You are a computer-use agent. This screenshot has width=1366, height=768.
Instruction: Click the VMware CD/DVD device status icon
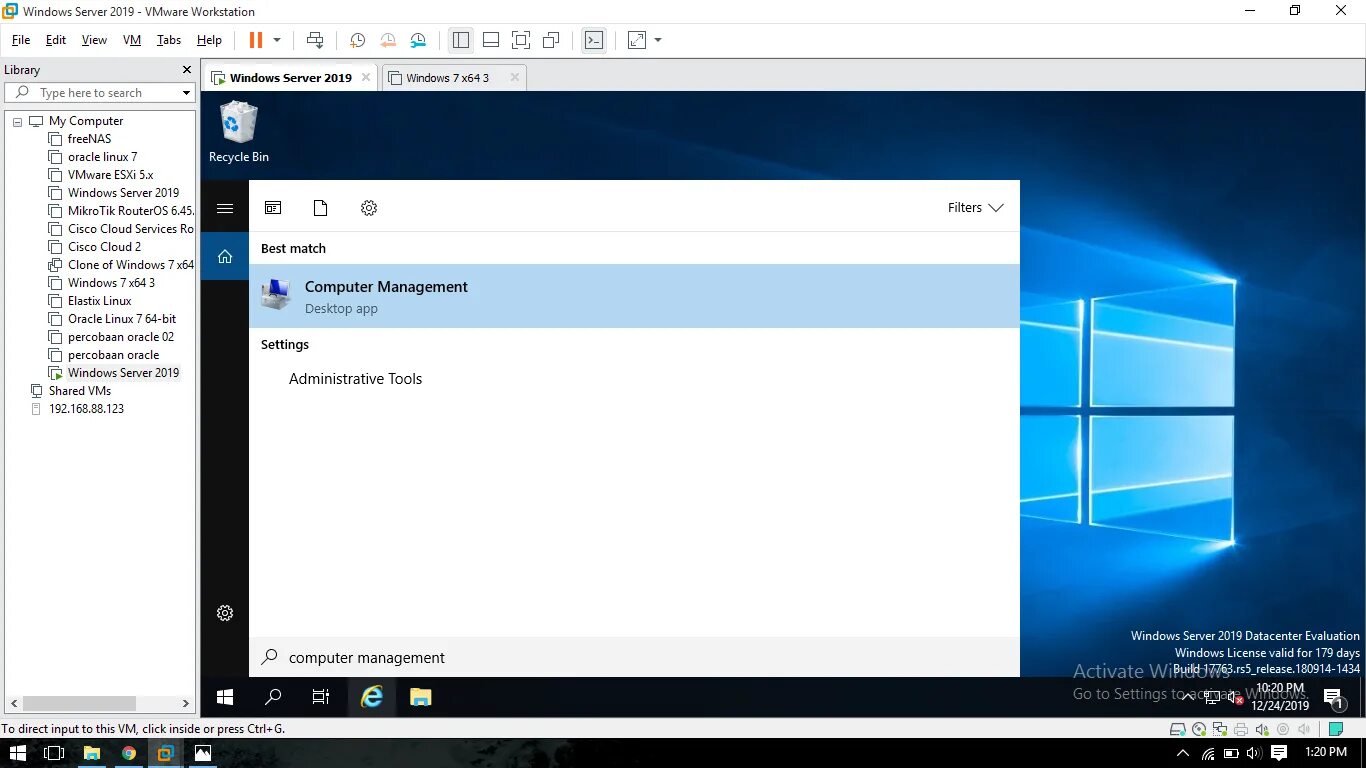[x=1199, y=729]
